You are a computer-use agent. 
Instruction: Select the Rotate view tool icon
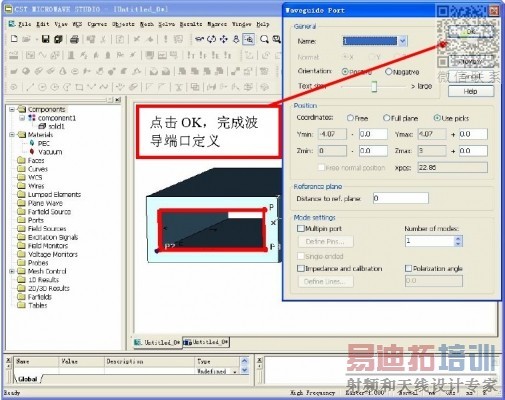point(211,39)
